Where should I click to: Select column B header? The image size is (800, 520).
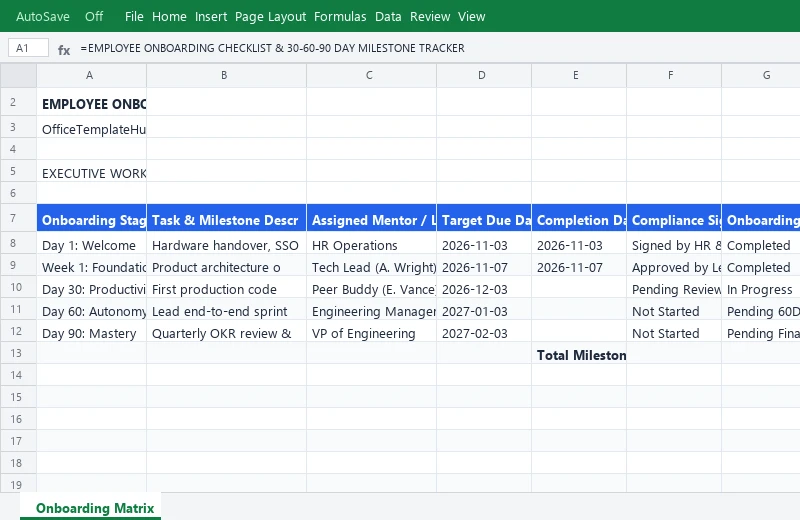click(227, 76)
